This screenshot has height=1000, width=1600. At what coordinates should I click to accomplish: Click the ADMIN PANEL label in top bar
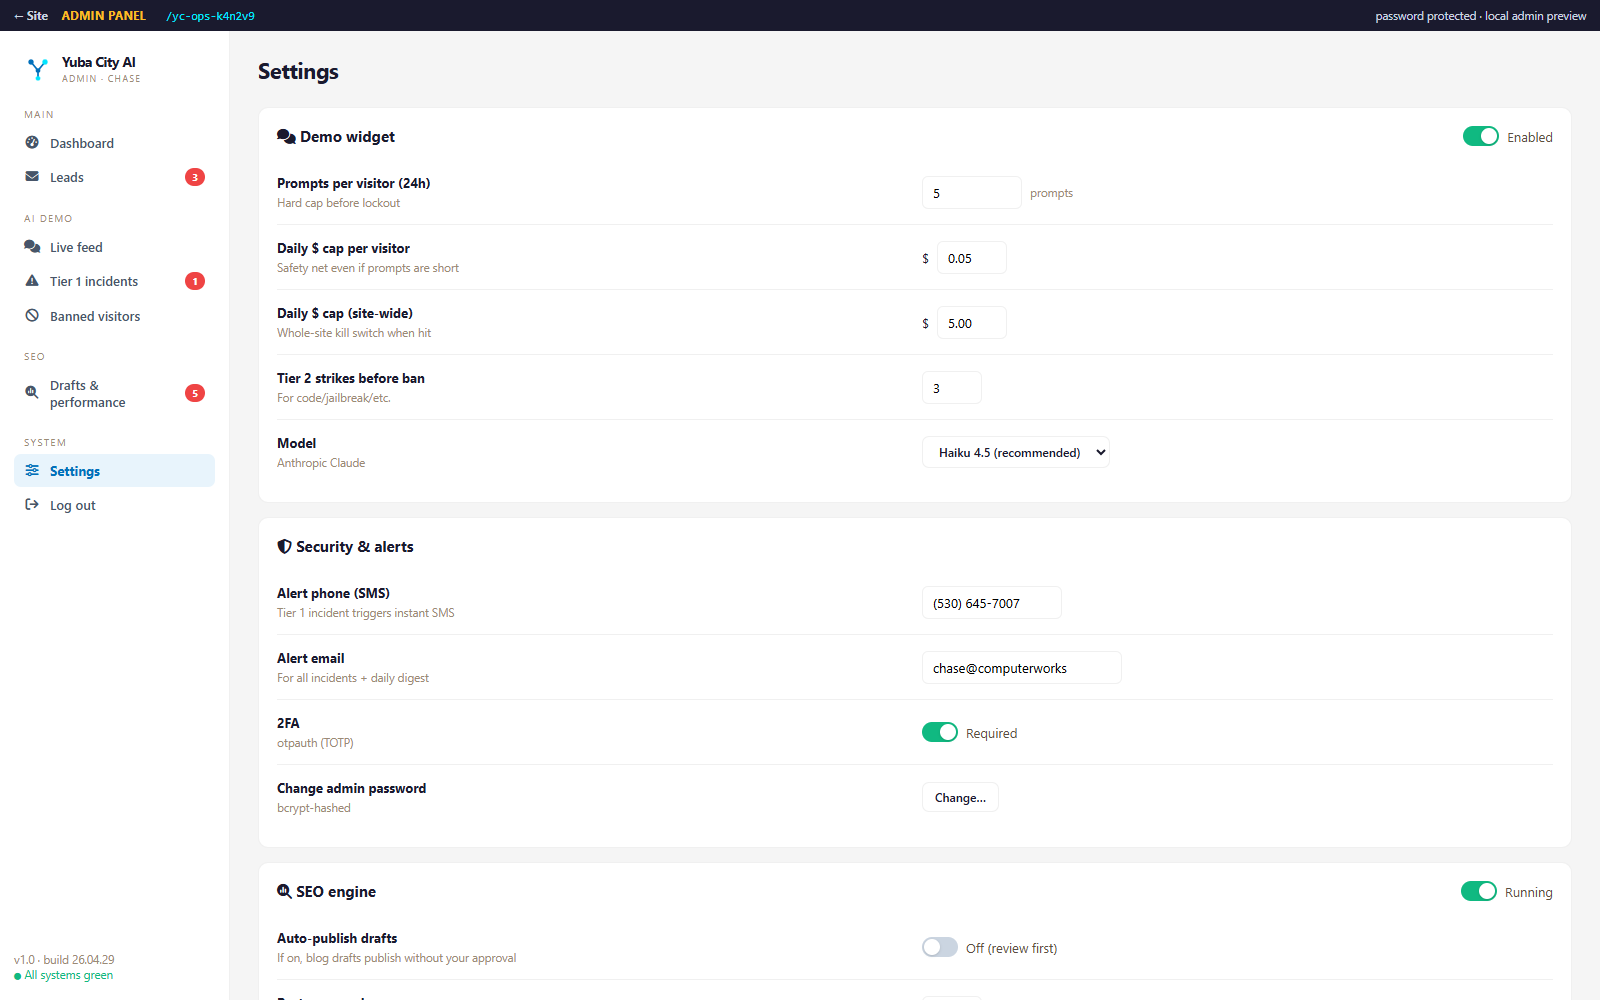104,15
